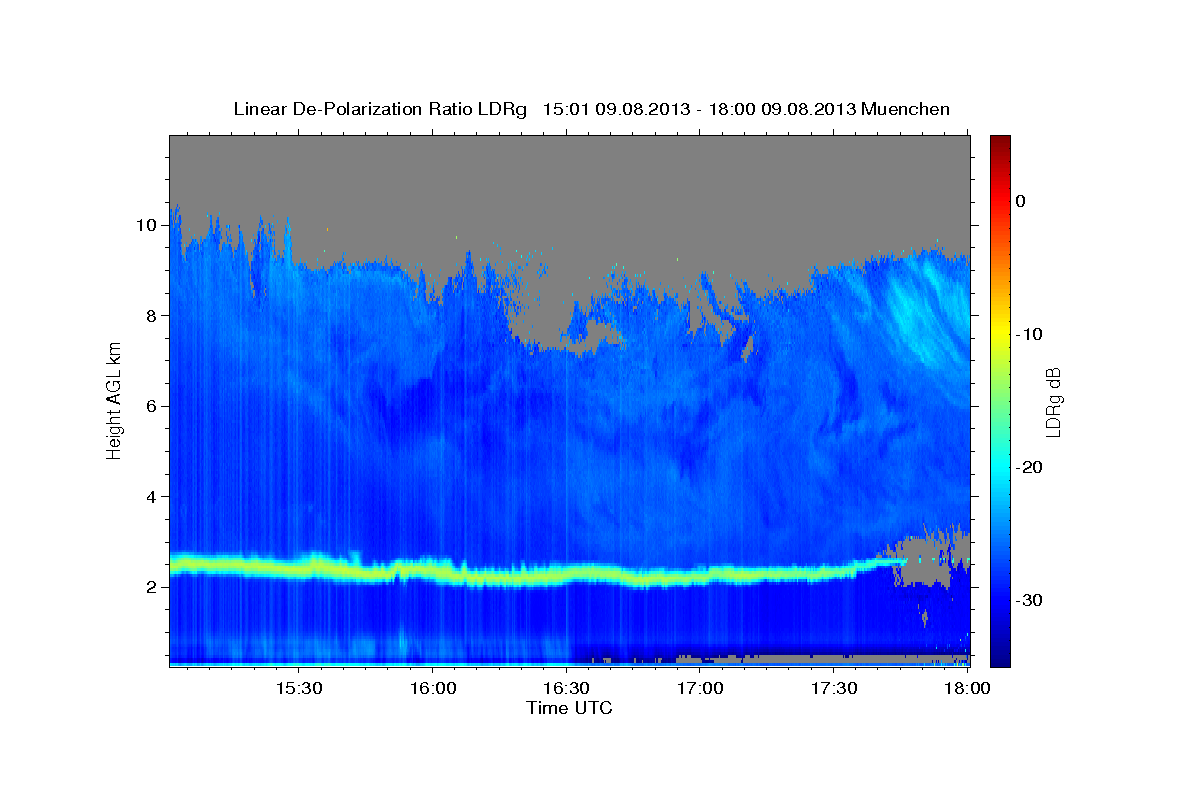Click the colorbar value 0

point(1020,201)
